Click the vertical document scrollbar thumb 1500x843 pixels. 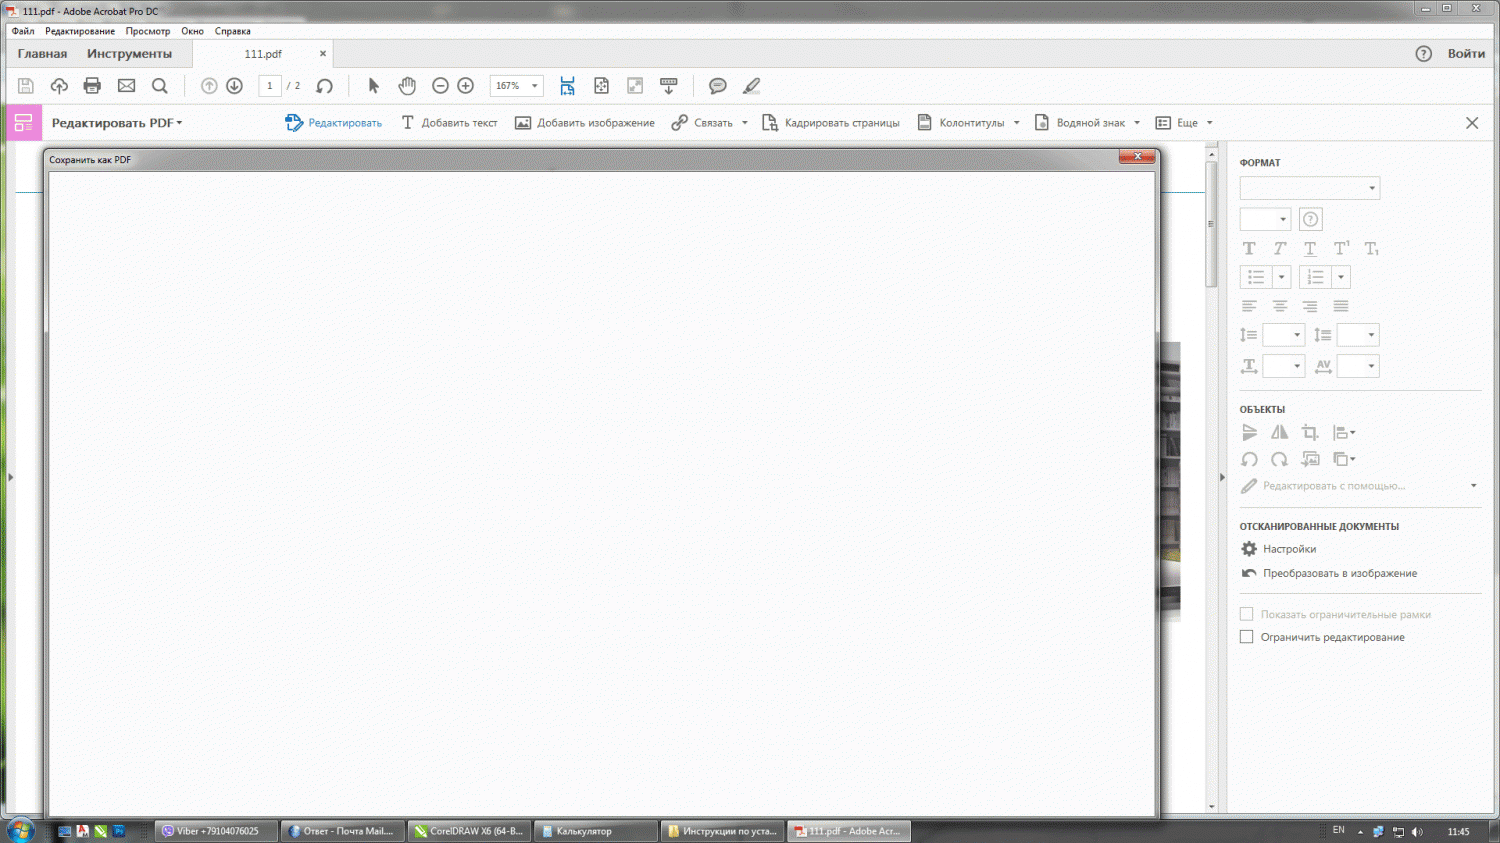(1211, 225)
